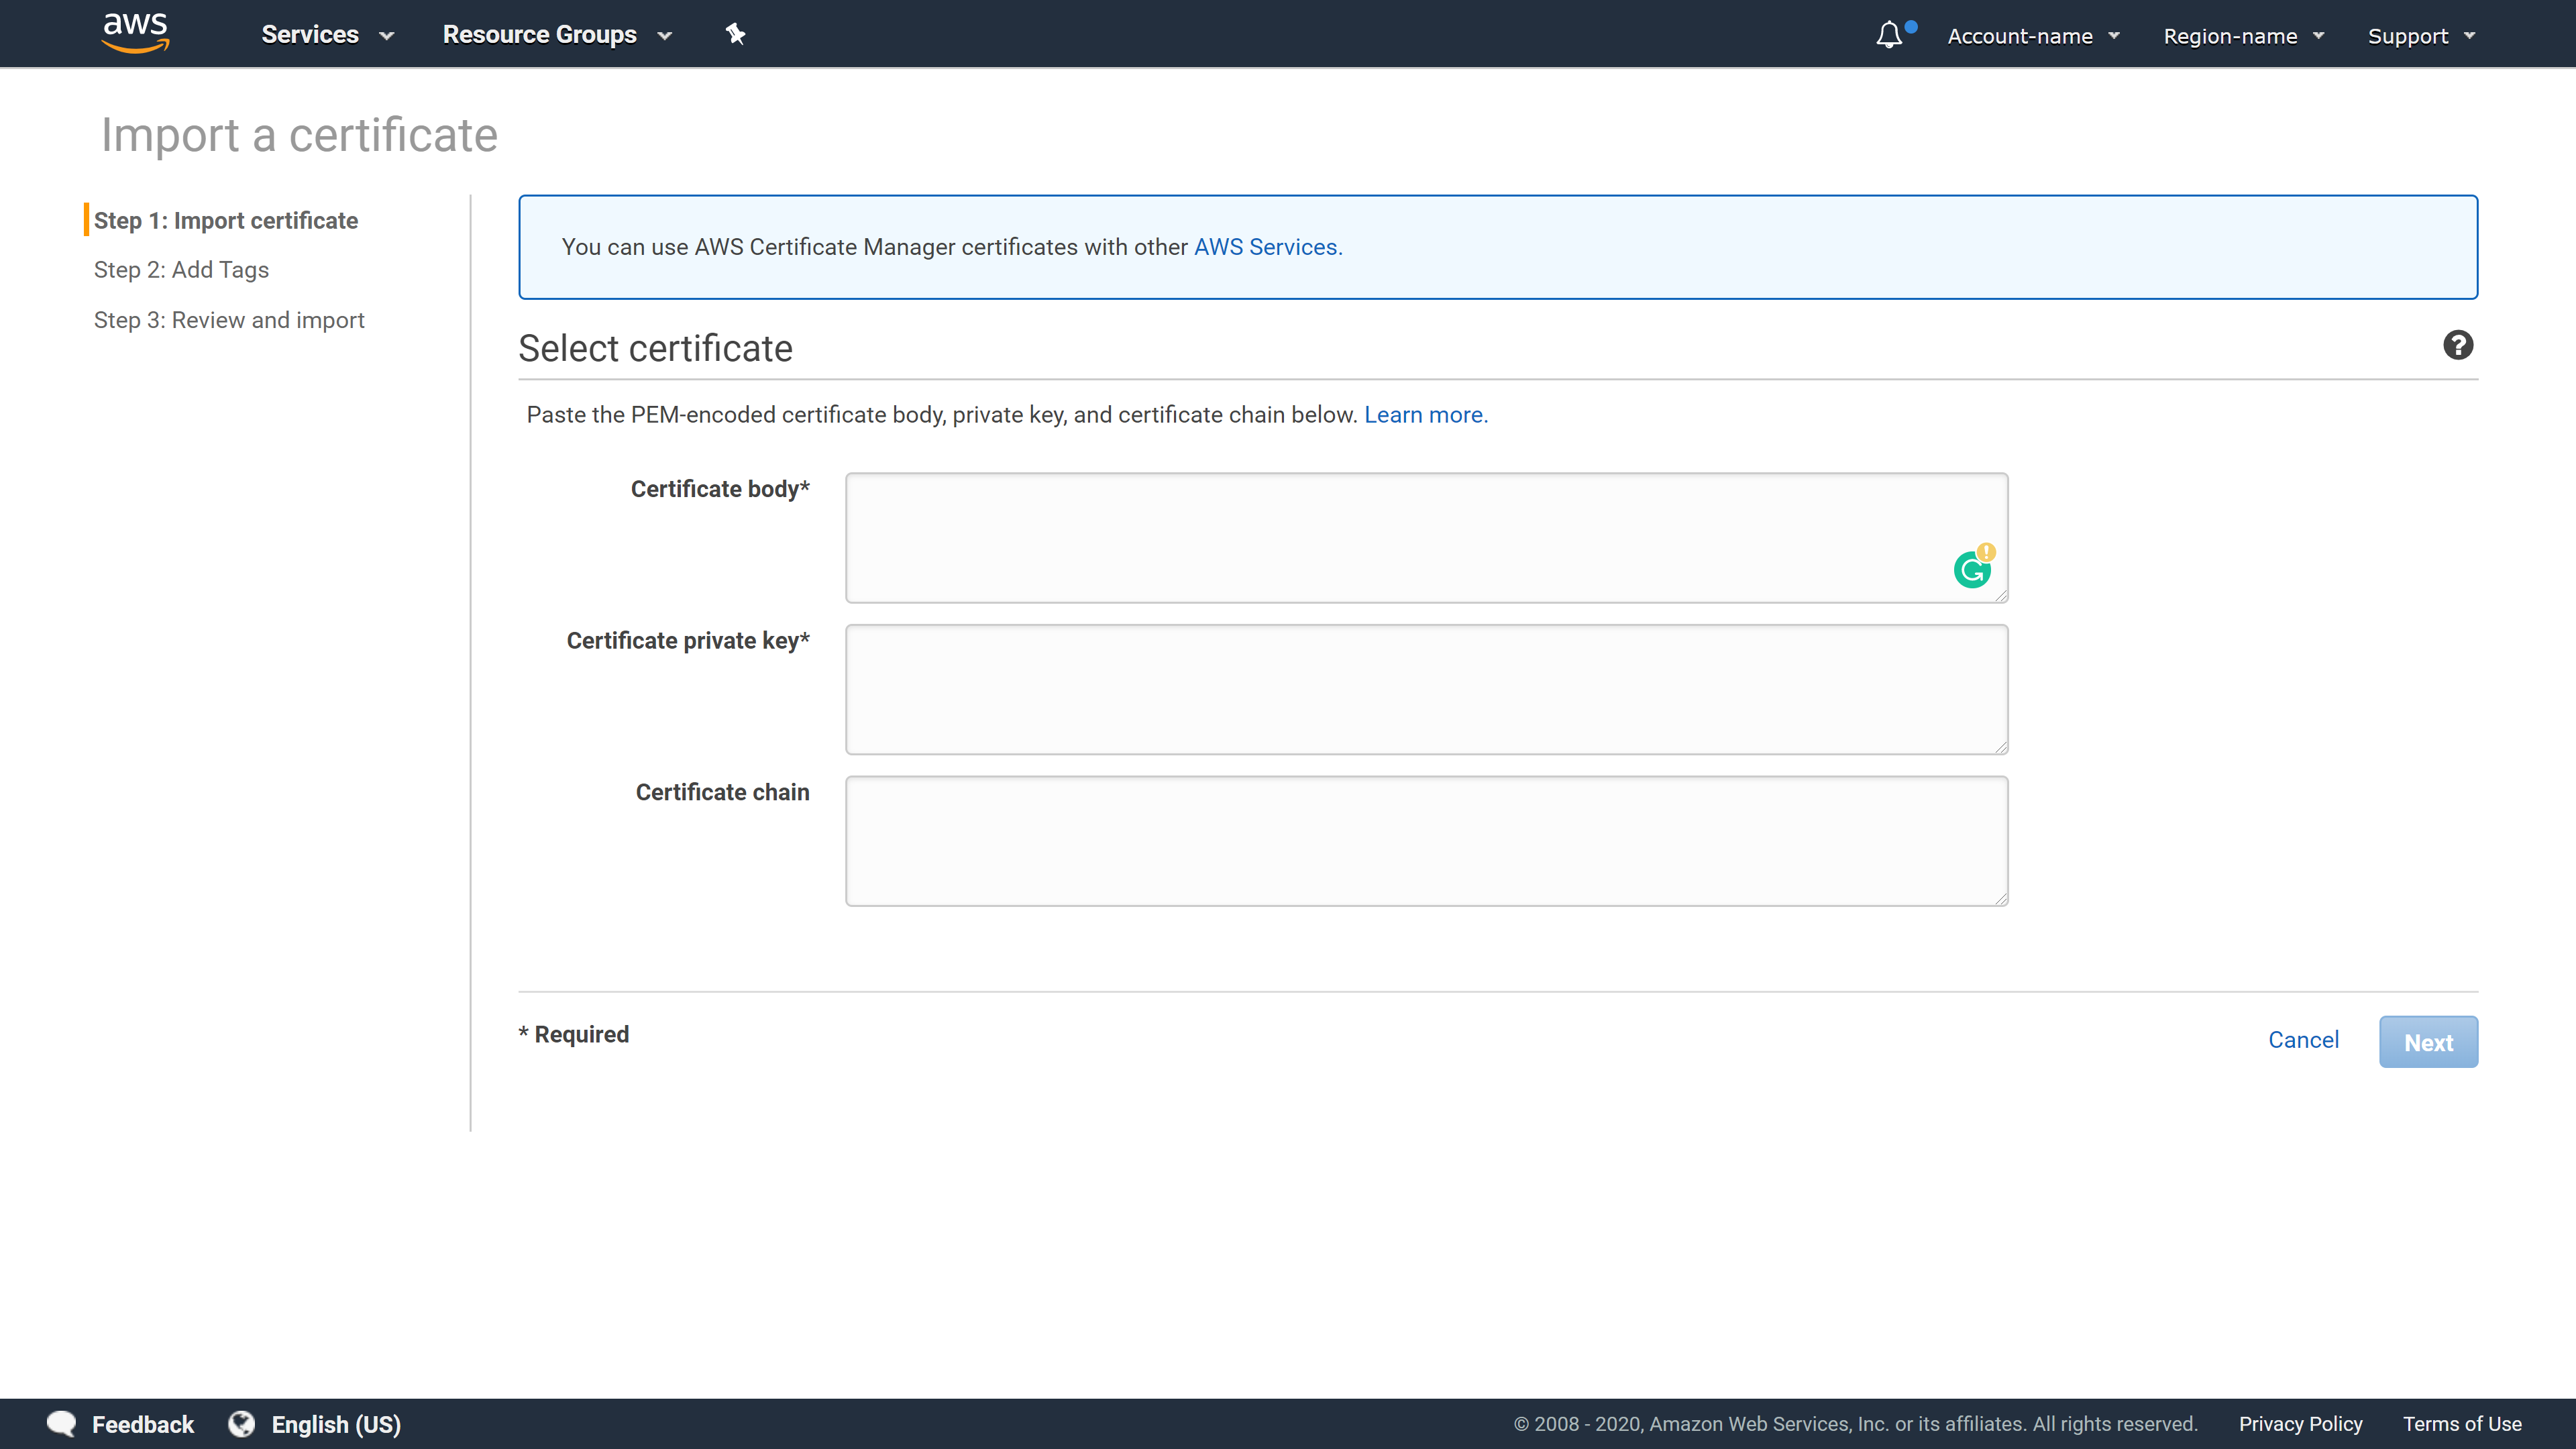Open the Account-name dropdown

(2033, 36)
